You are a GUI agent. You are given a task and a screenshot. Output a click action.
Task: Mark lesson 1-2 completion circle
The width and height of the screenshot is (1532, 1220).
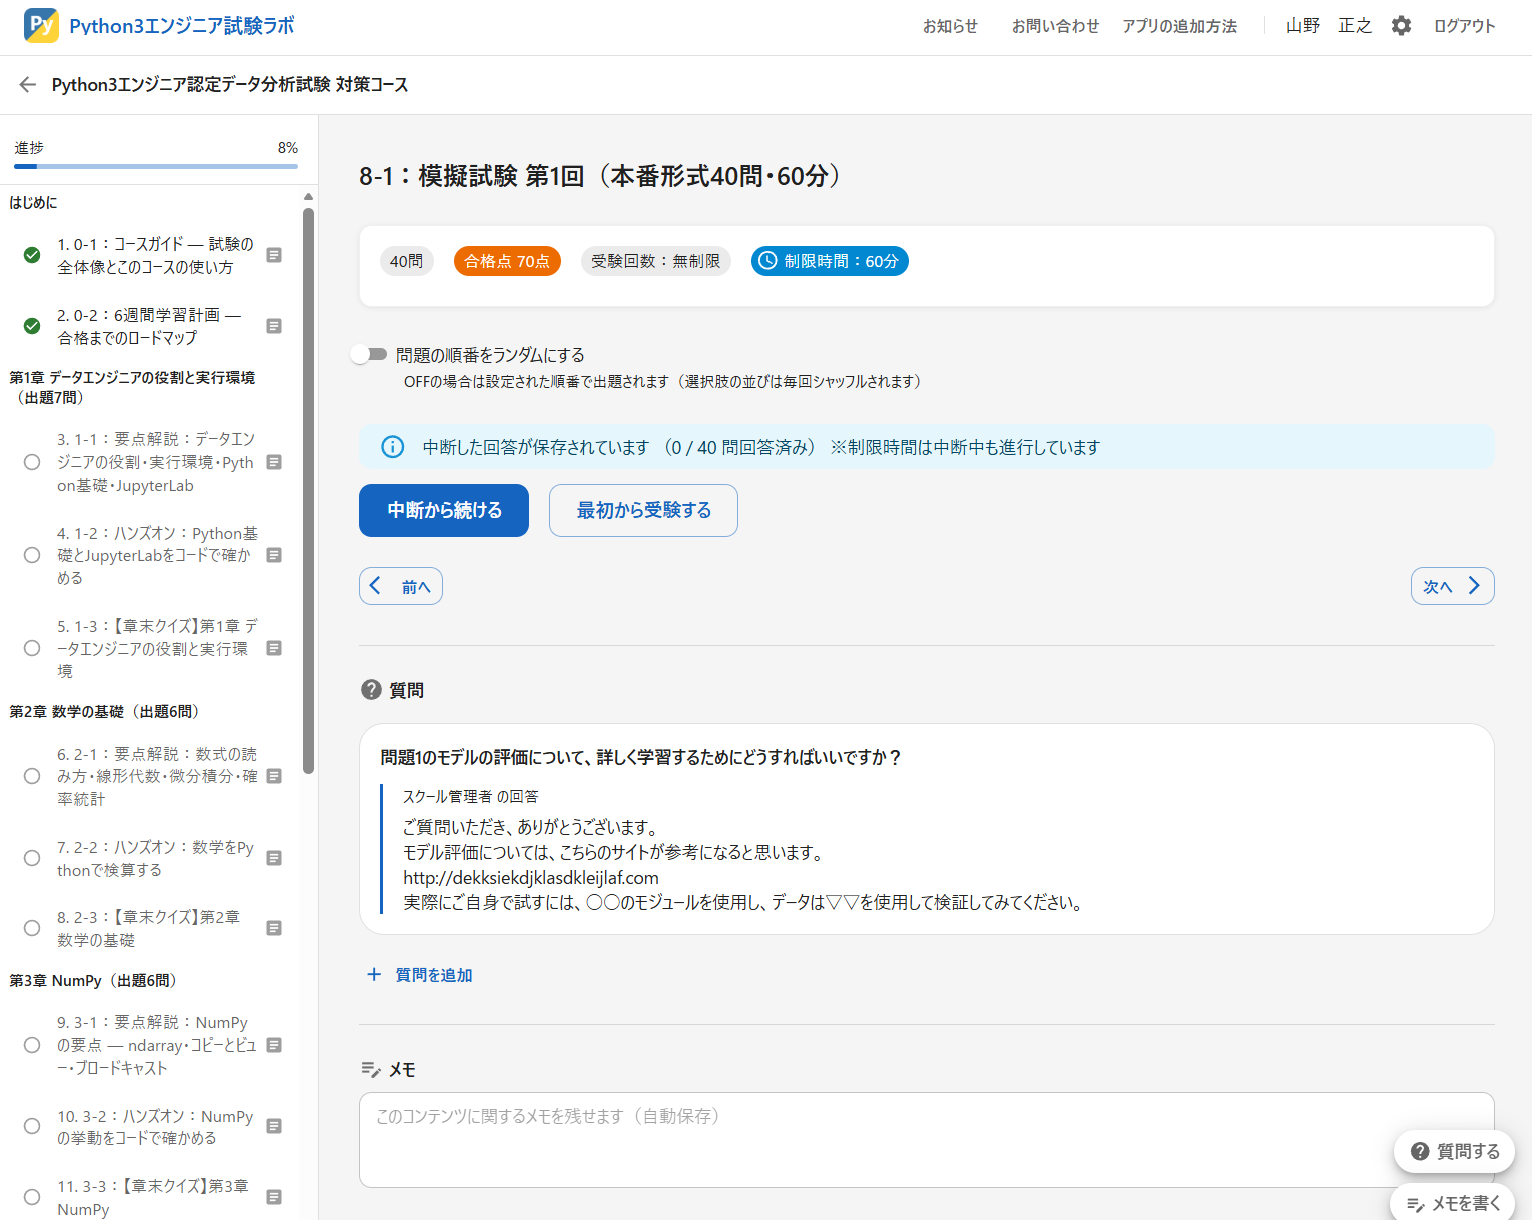pos(32,555)
